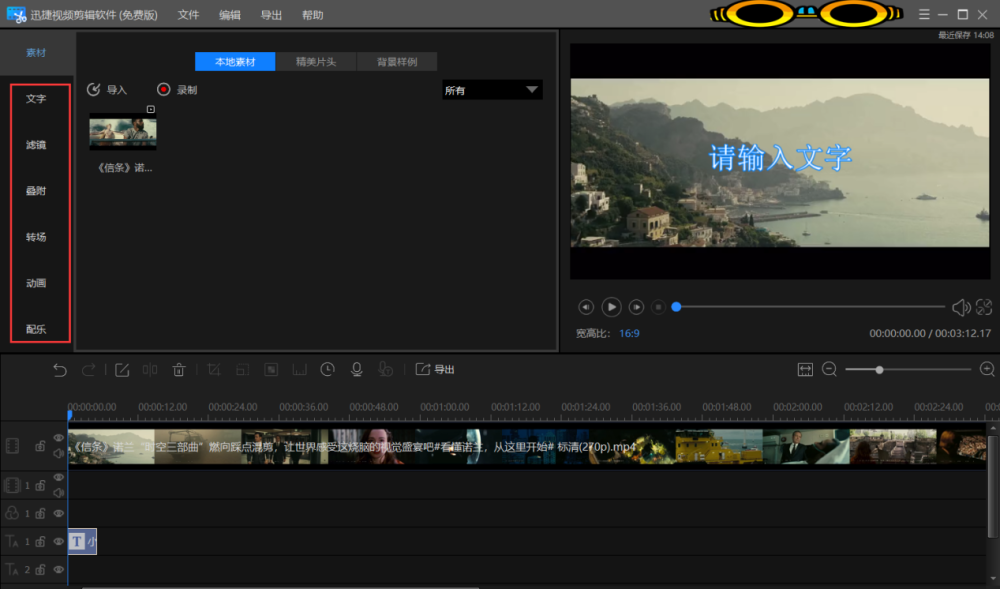The image size is (1000, 589).
Task: Click the trash delete icon
Action: point(179,370)
